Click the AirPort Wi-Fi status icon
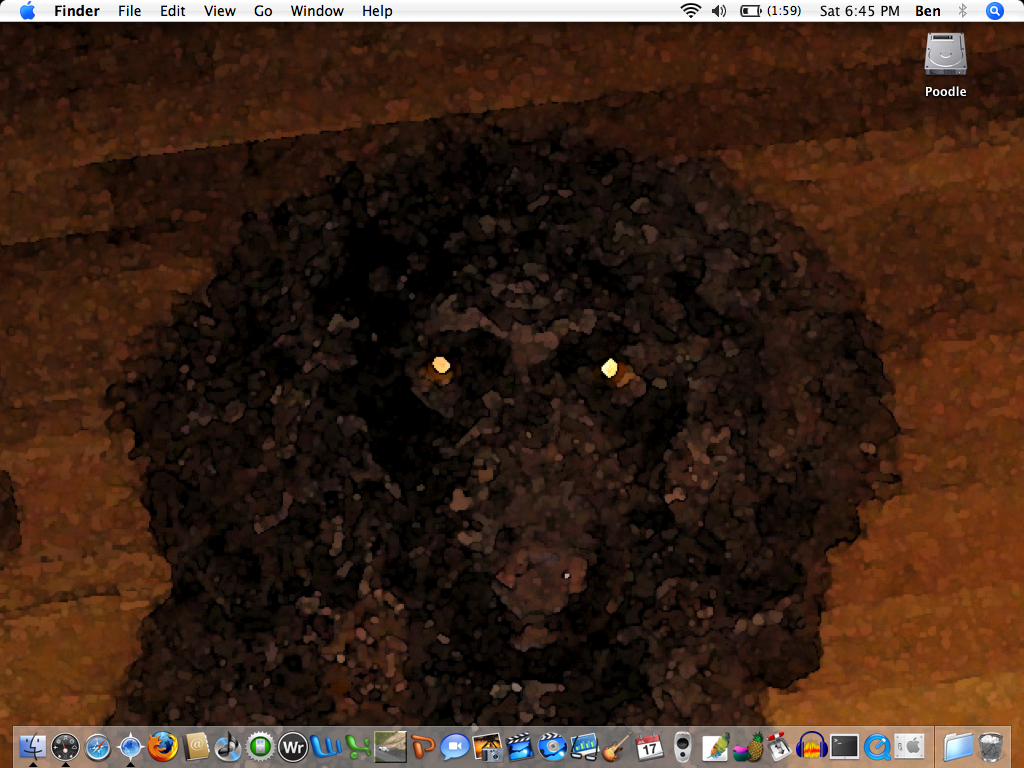 [x=690, y=10]
